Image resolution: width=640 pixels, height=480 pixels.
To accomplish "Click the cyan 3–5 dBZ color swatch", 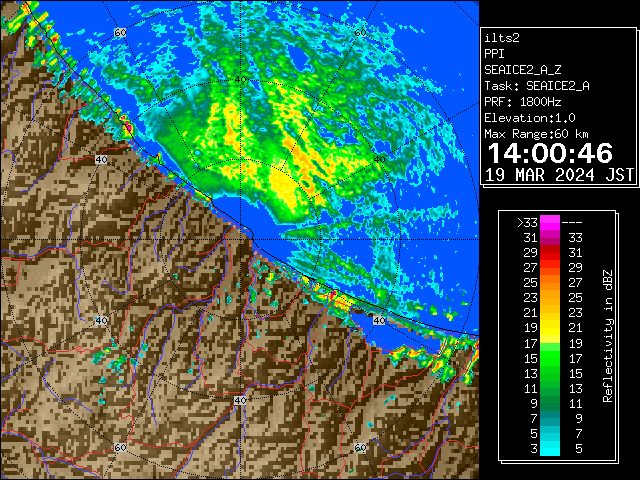I will tap(550, 448).
